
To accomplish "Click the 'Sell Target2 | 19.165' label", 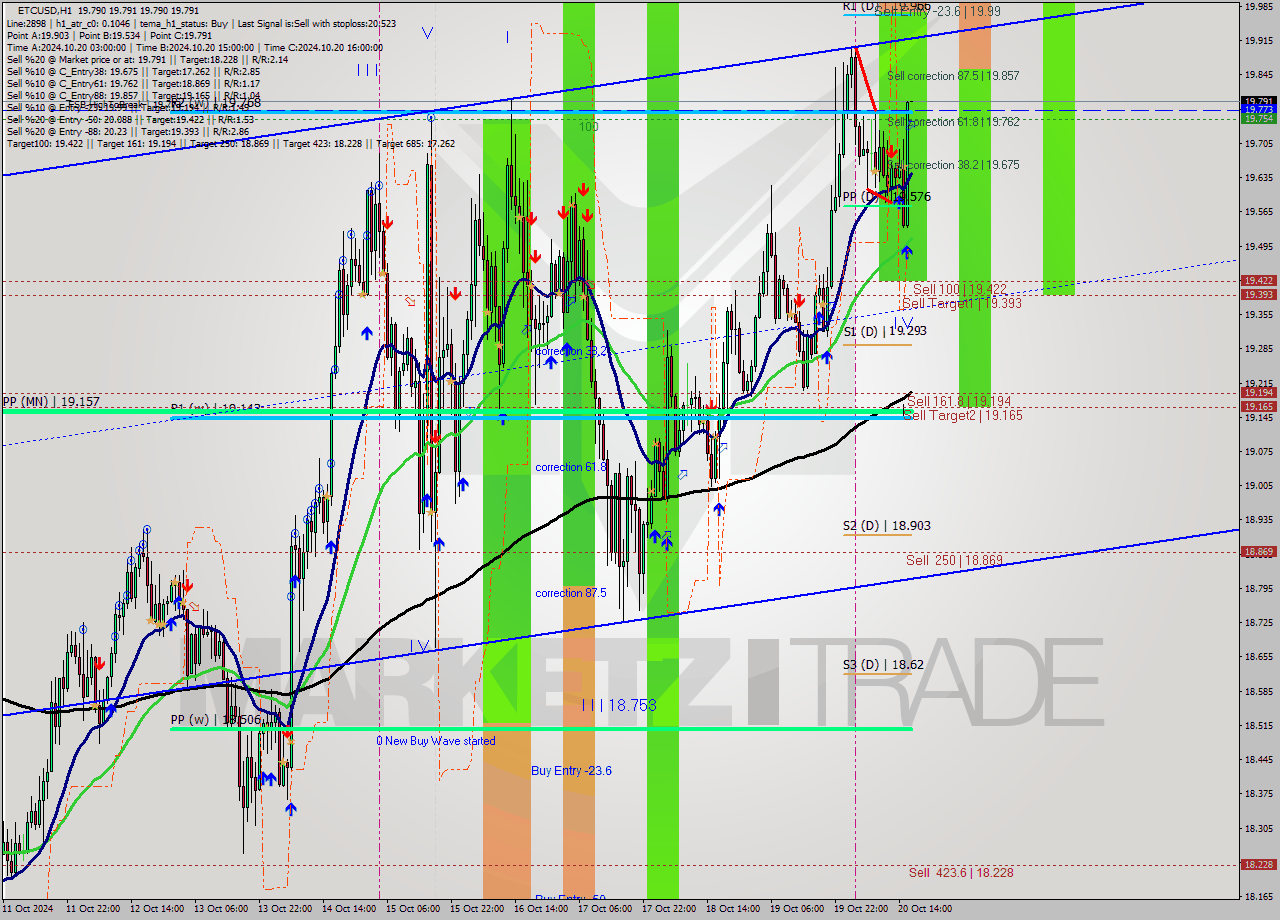I will (x=962, y=415).
